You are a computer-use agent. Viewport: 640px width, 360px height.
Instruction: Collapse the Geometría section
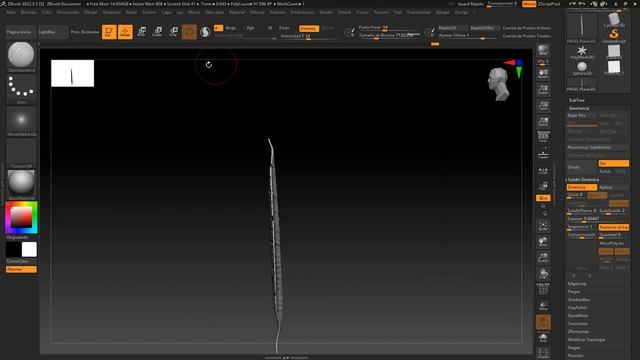pos(579,108)
